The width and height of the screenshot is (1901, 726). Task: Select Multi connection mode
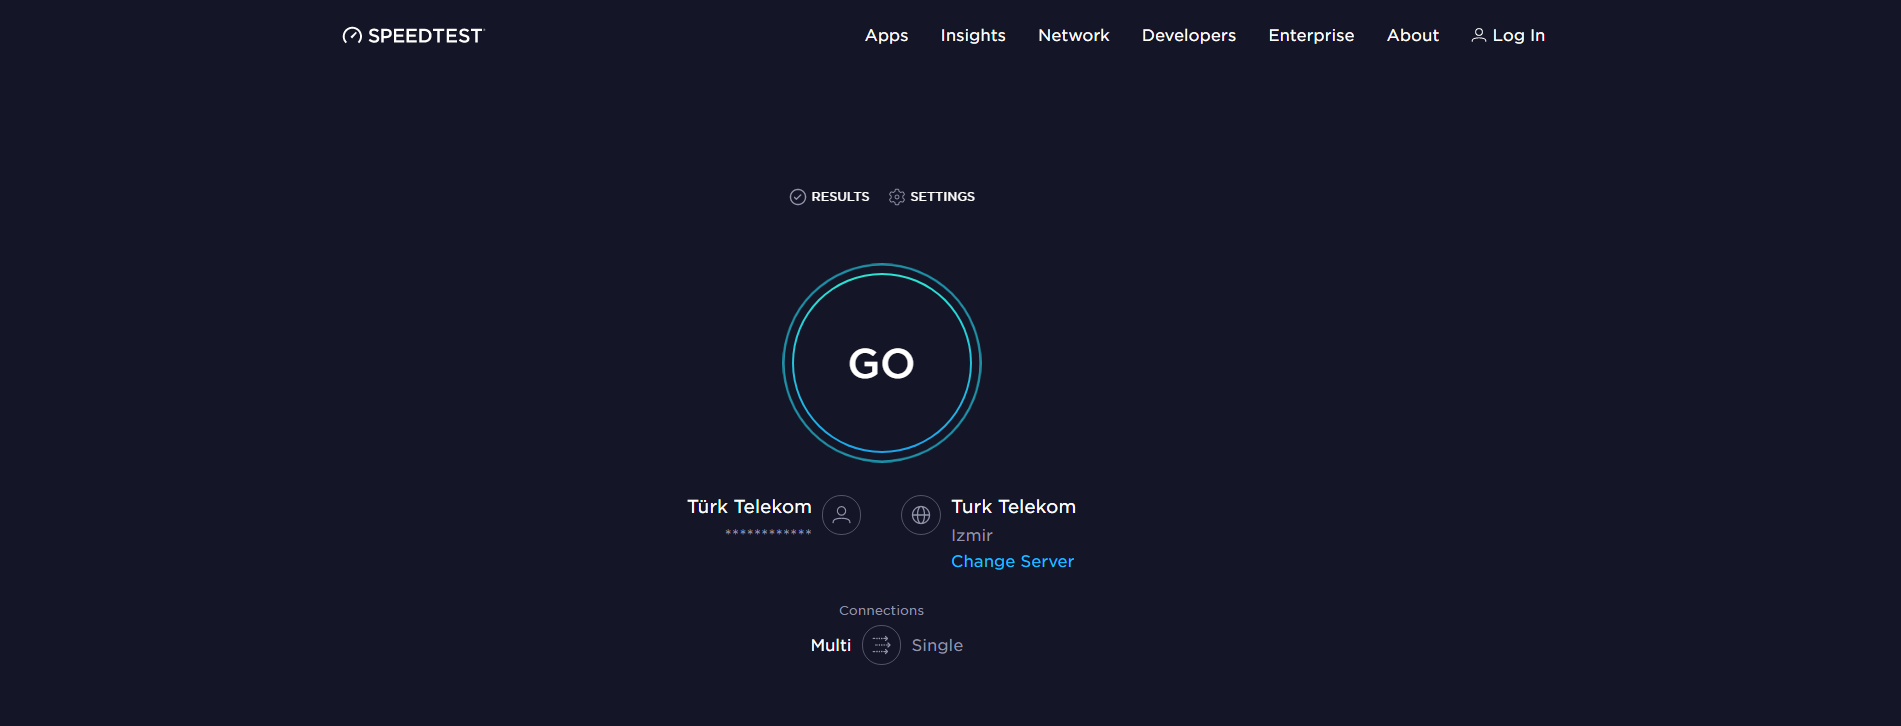tap(831, 646)
